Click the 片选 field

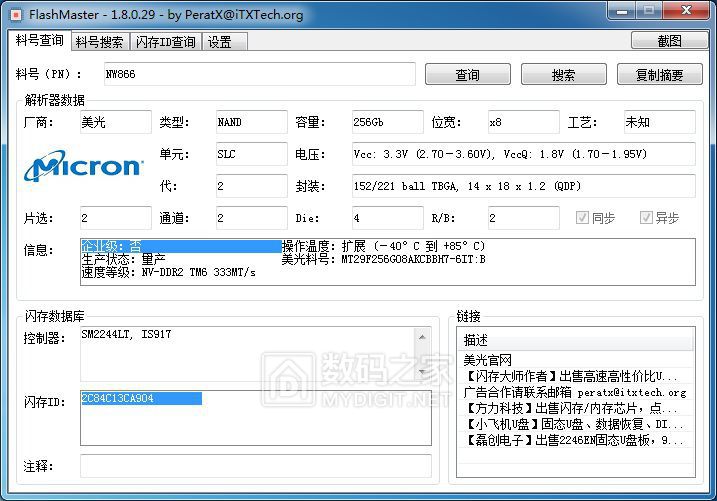tap(116, 218)
